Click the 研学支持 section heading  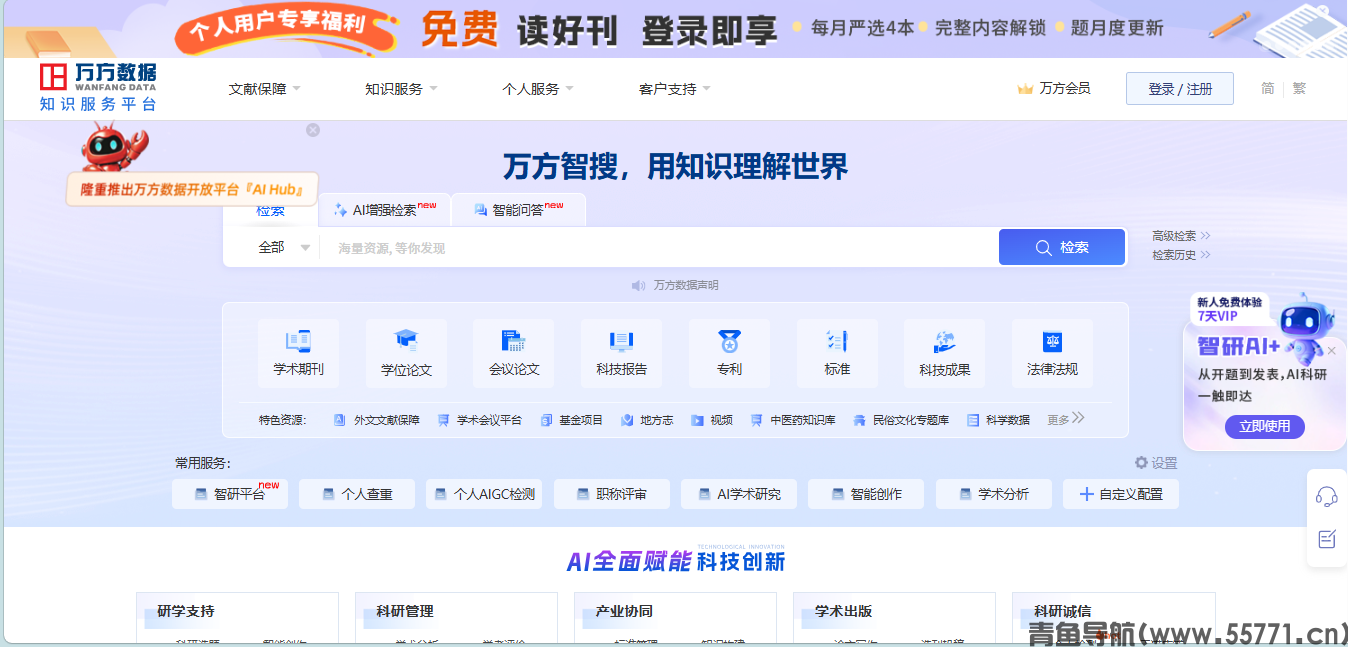tap(186, 611)
